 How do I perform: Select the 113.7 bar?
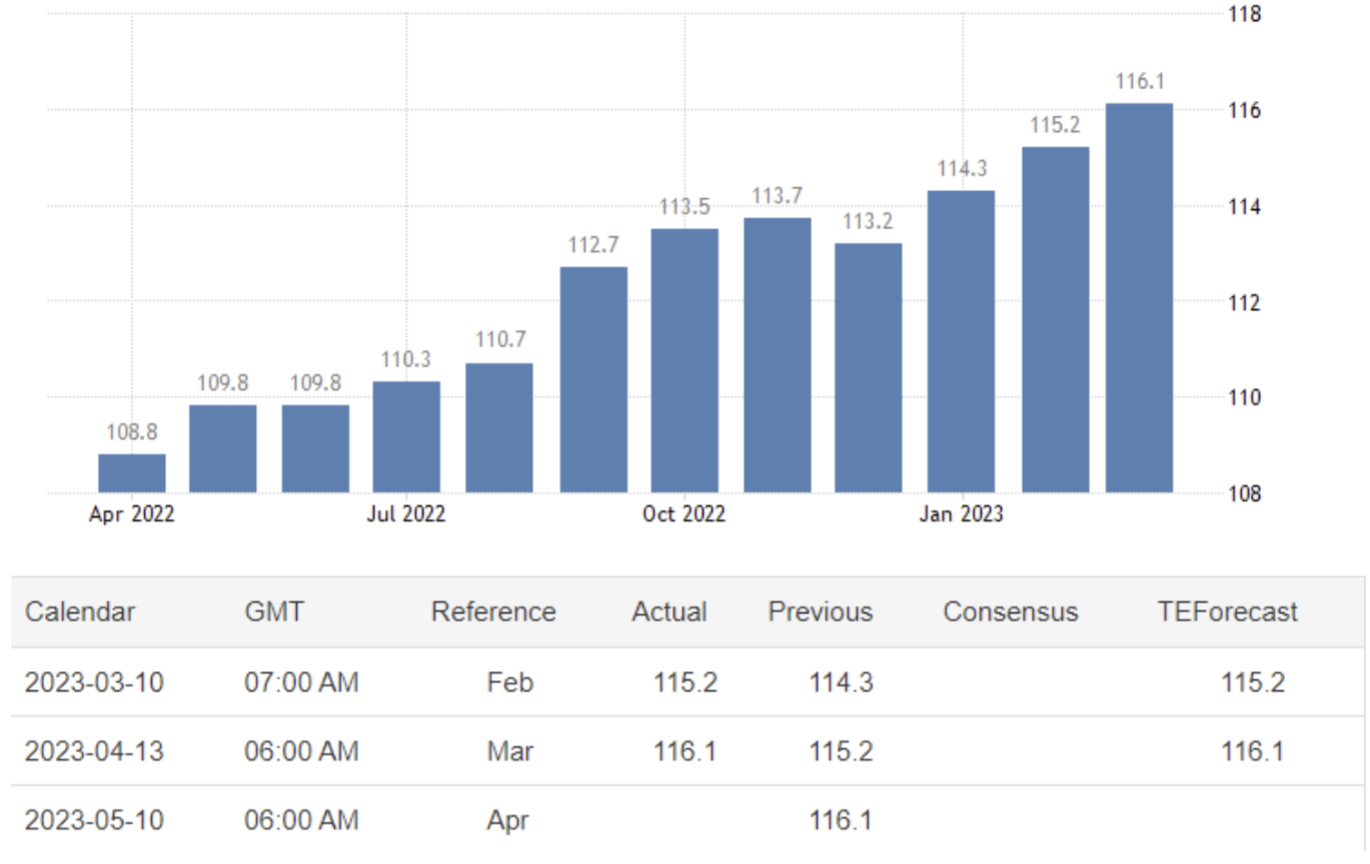pos(777,355)
